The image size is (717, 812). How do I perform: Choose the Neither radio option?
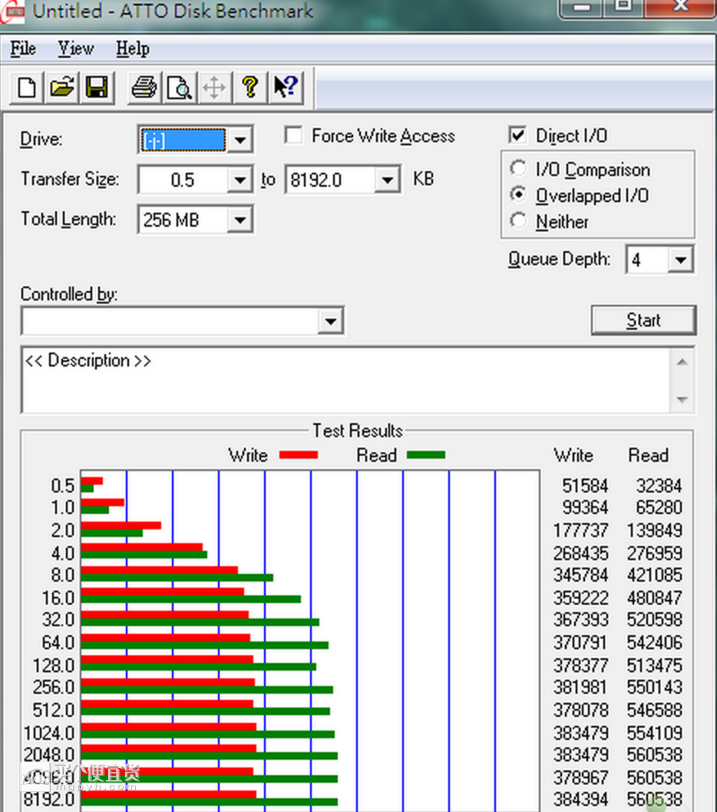pos(518,220)
